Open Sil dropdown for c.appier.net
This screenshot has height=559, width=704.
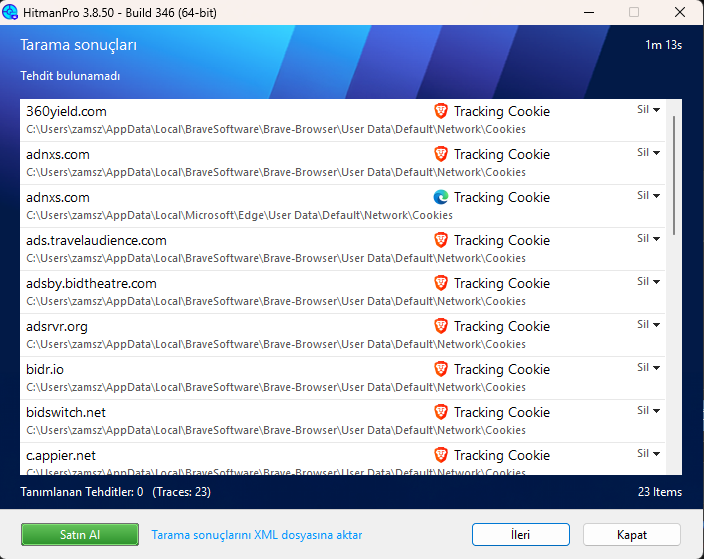pyautogui.click(x=648, y=453)
